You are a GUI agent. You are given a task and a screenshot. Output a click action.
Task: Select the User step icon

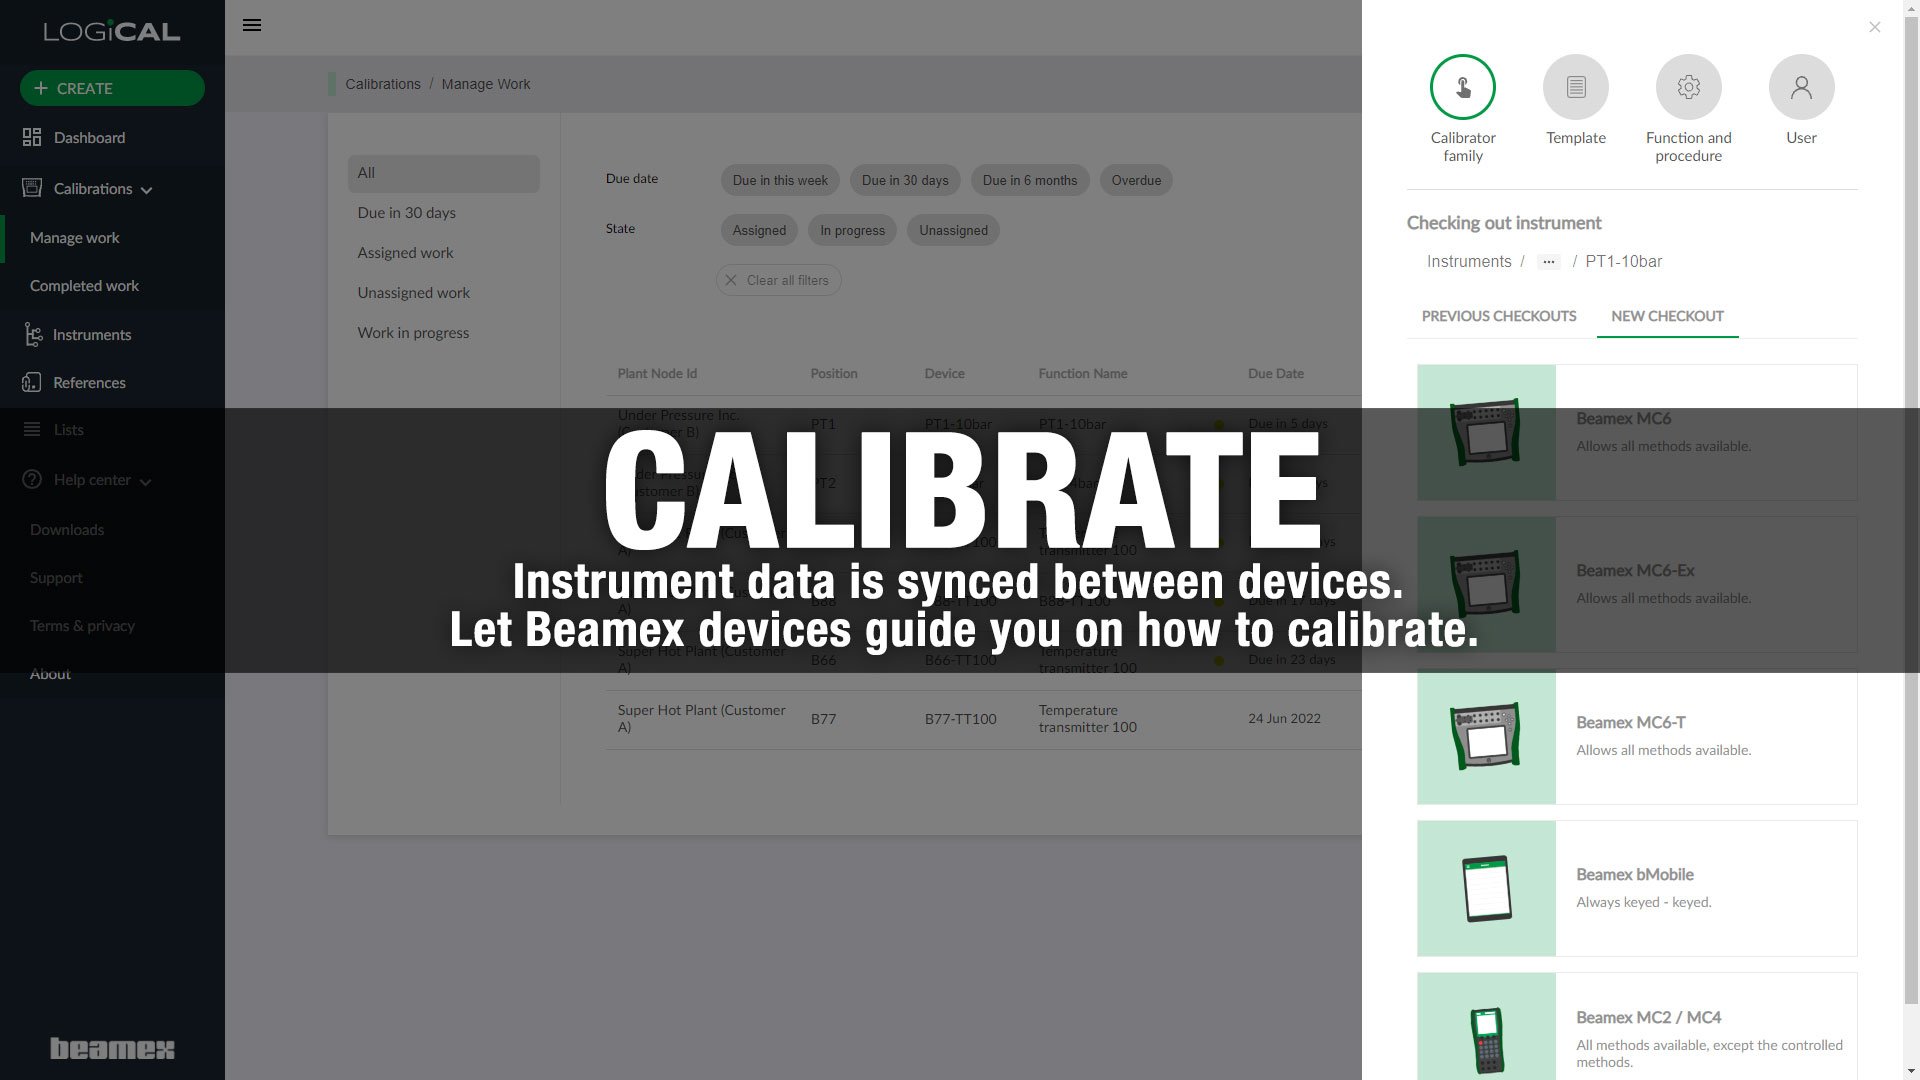coord(1802,87)
